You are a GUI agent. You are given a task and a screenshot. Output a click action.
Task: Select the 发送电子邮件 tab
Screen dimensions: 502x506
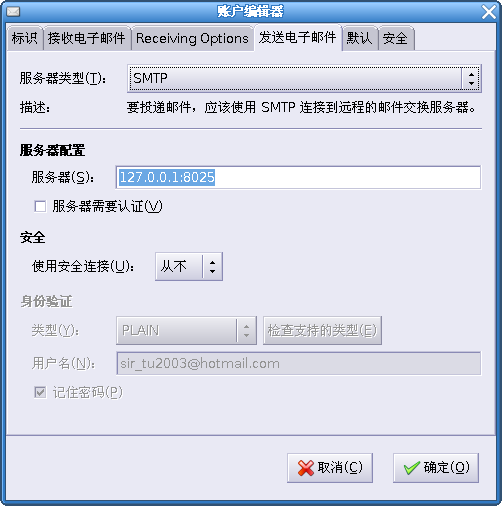click(298, 37)
